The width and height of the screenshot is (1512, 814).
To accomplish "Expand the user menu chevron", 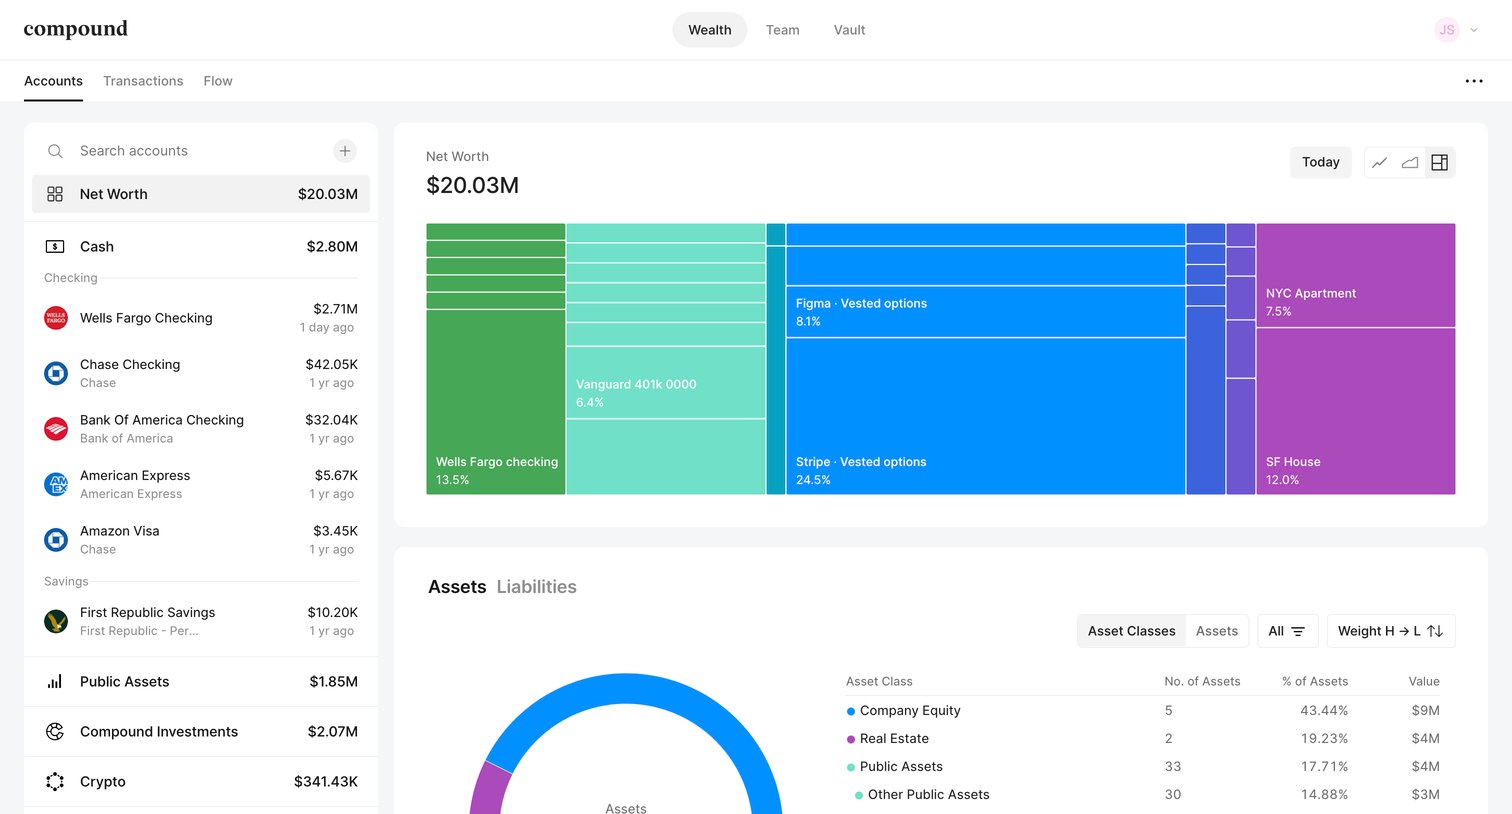I will (x=1473, y=30).
